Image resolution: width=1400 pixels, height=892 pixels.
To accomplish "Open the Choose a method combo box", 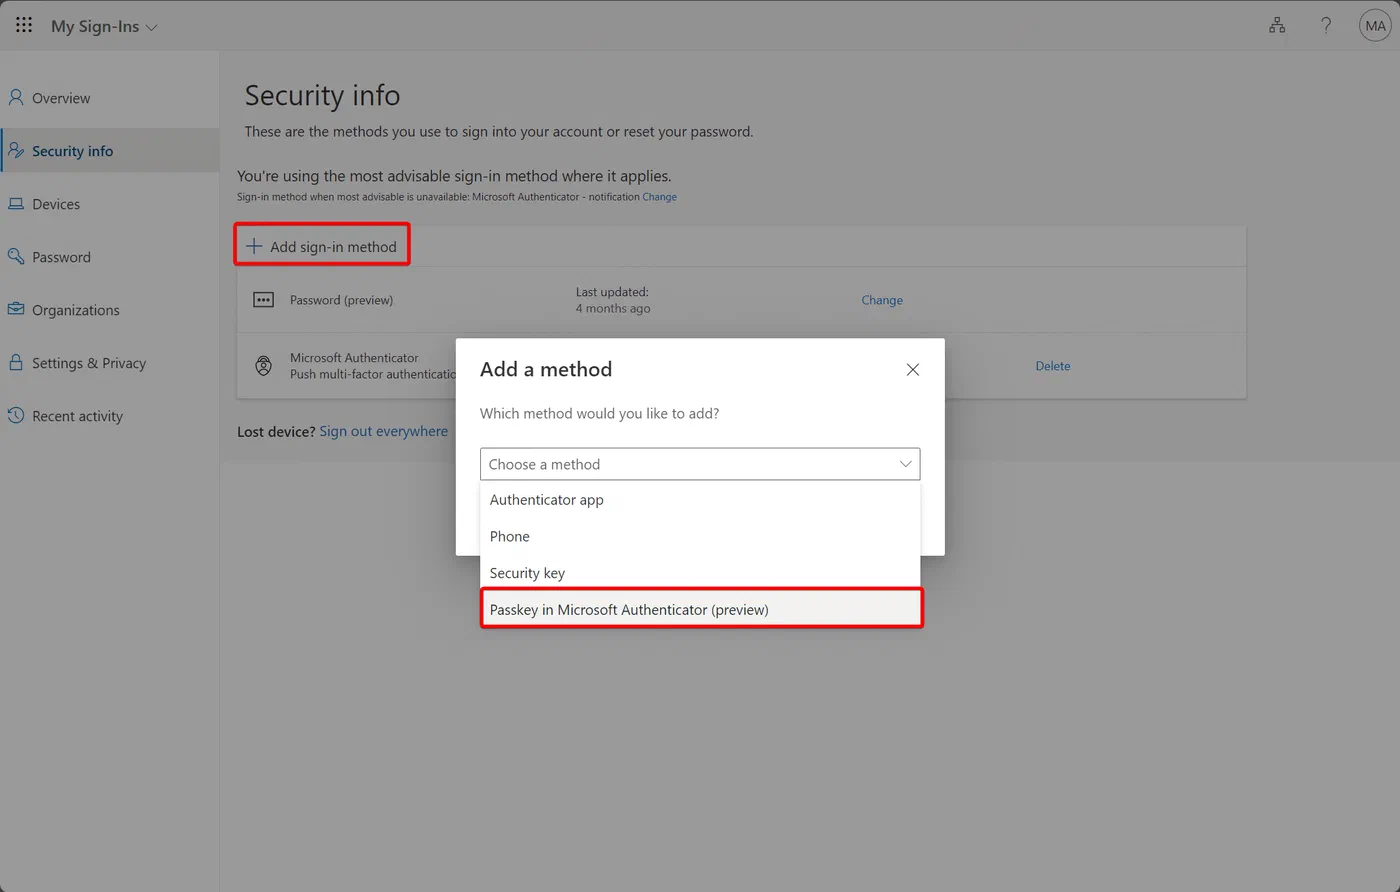I will (700, 464).
